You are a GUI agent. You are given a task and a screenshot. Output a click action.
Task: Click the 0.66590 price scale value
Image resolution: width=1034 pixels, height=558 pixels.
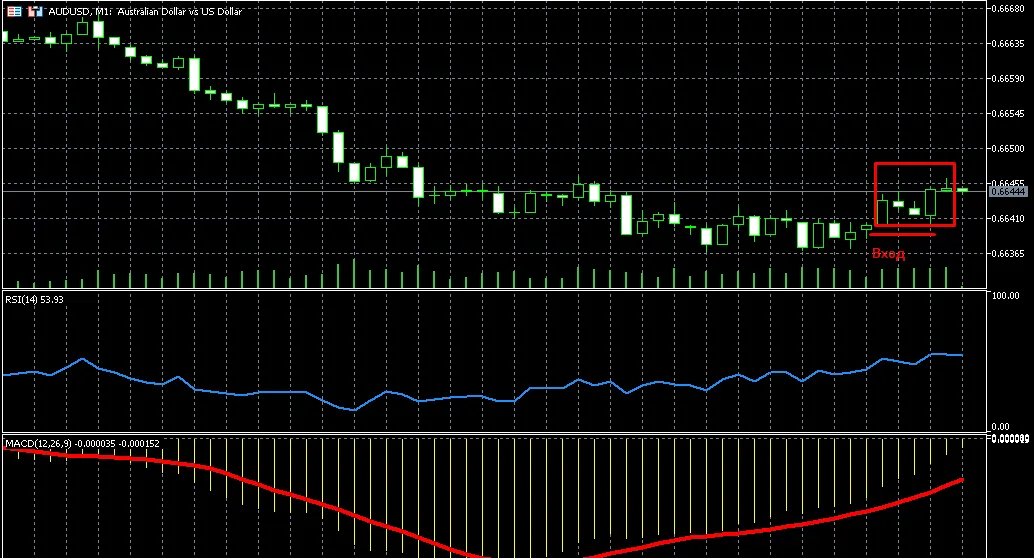1008,78
